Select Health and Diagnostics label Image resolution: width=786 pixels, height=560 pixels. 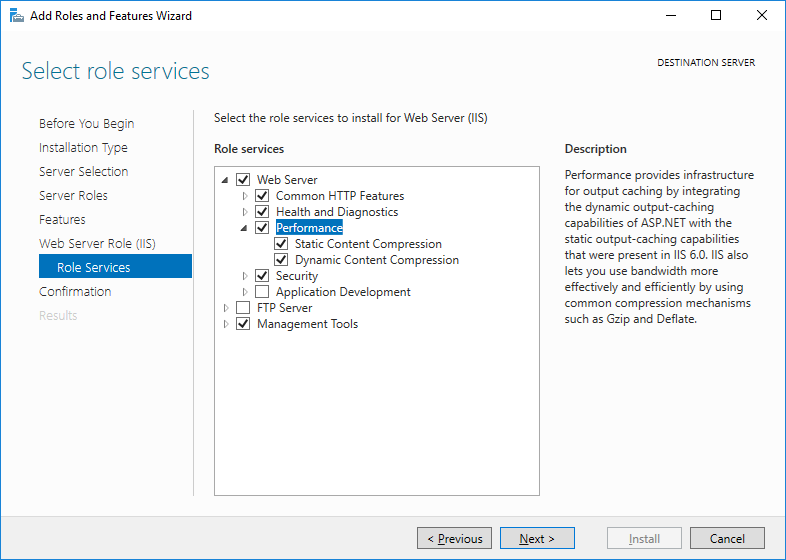(x=337, y=212)
